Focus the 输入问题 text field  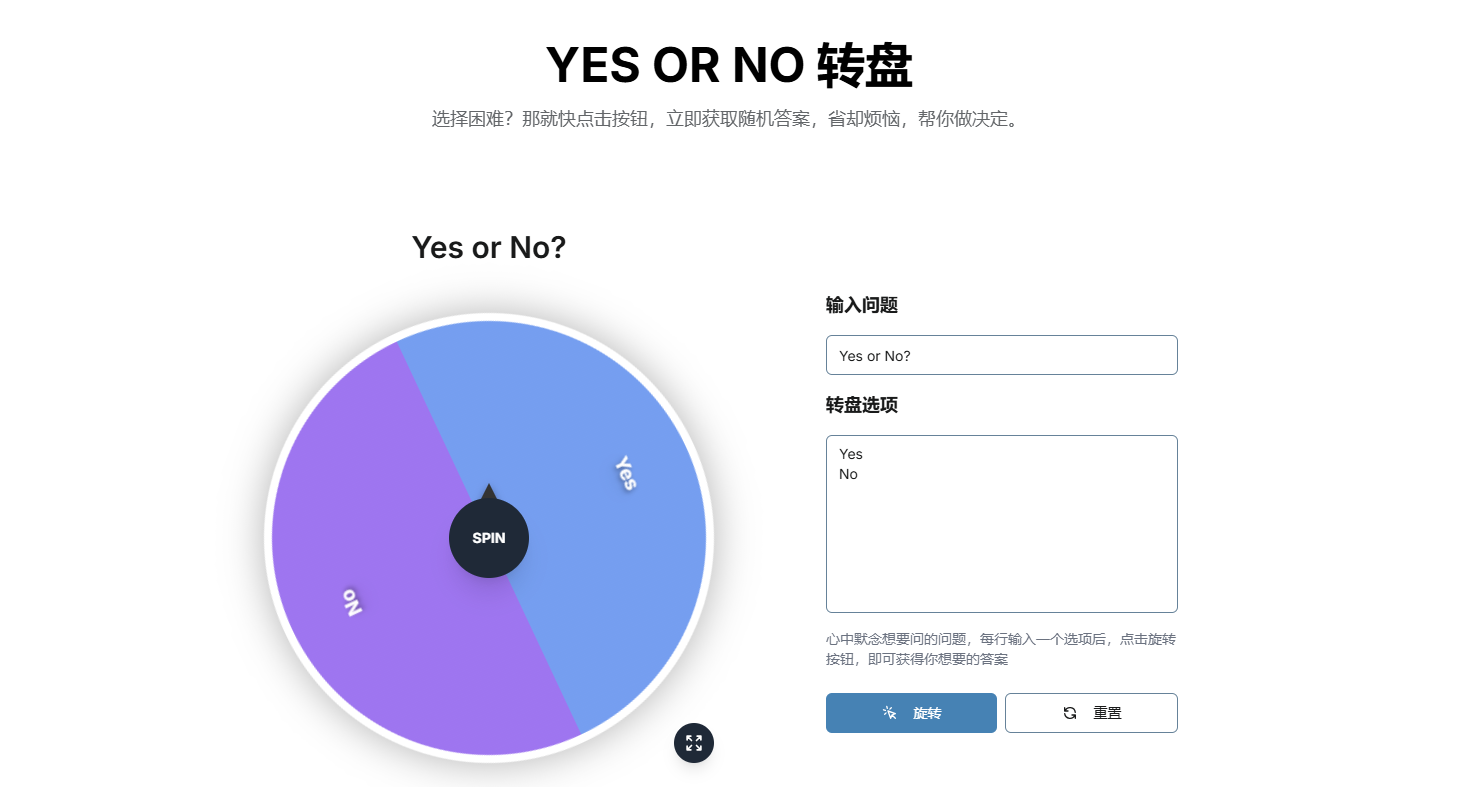click(1001, 355)
